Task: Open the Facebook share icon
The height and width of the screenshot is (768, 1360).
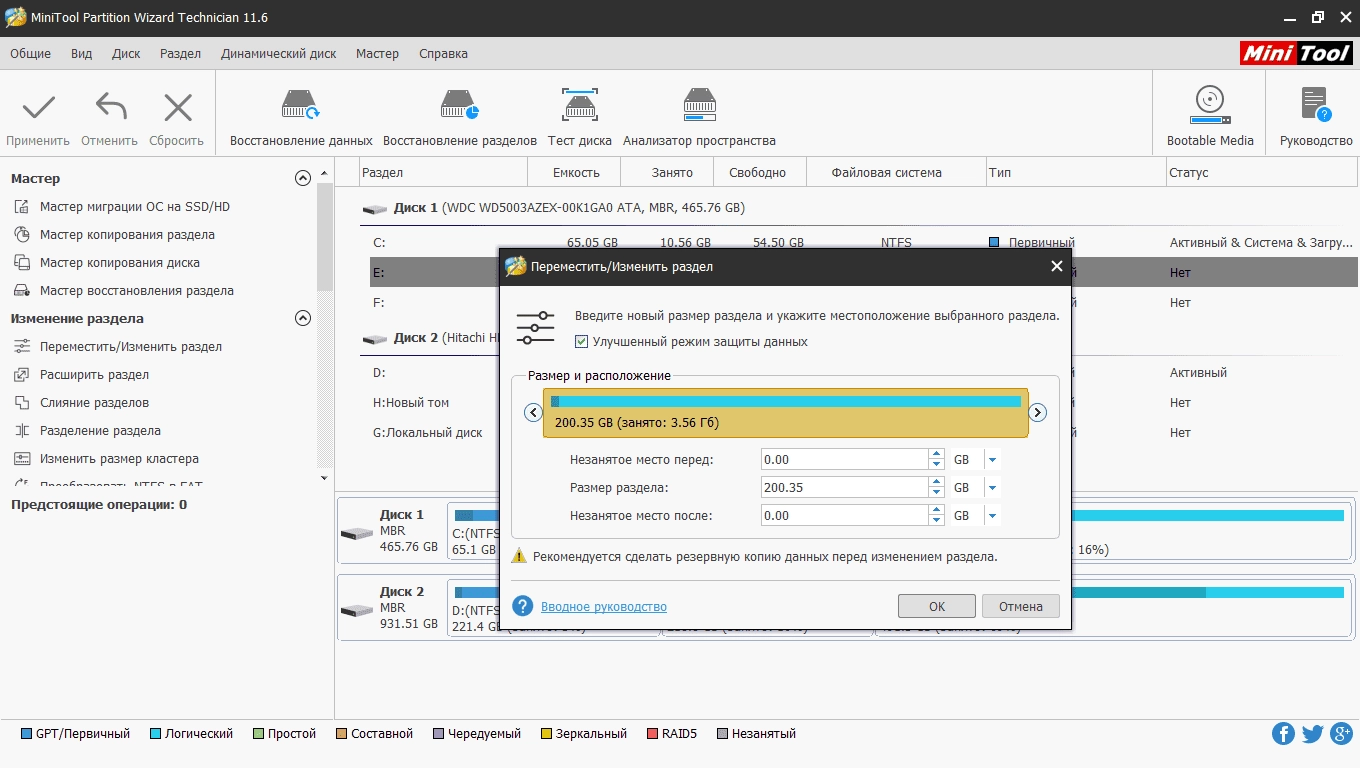Action: pyautogui.click(x=1283, y=734)
